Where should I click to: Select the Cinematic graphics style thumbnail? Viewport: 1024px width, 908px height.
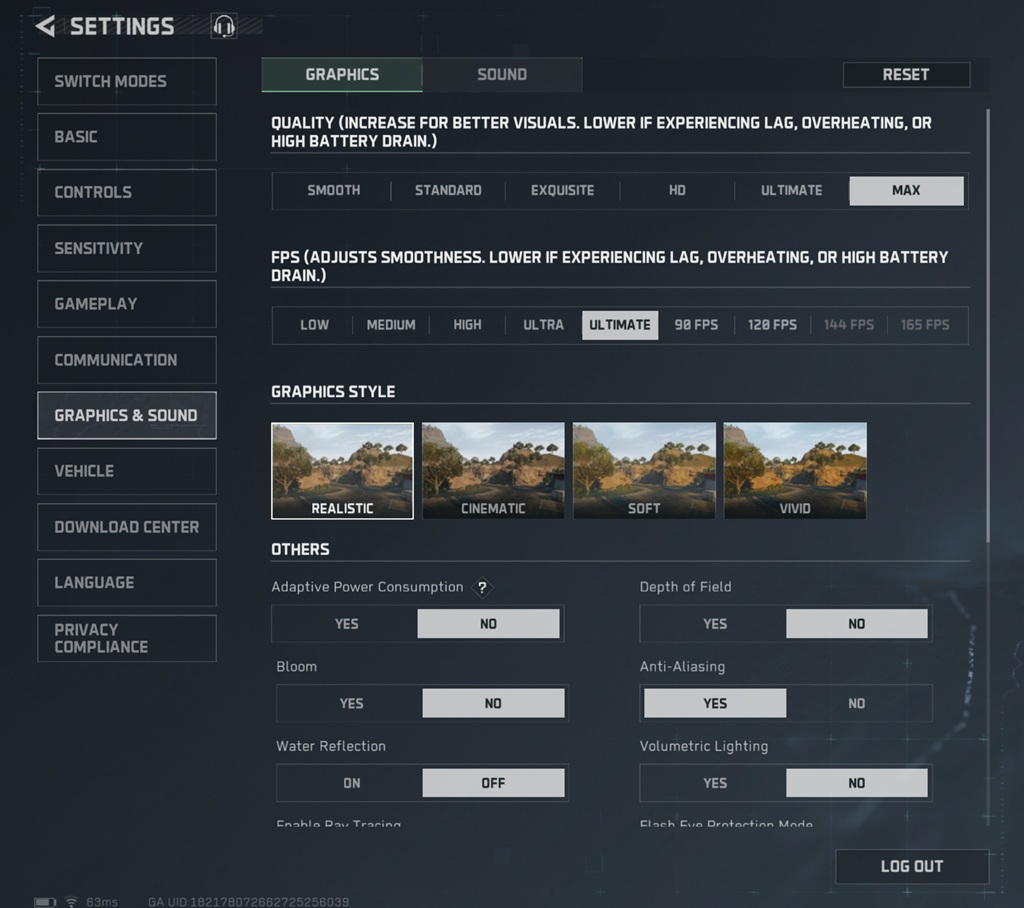pyautogui.click(x=493, y=470)
